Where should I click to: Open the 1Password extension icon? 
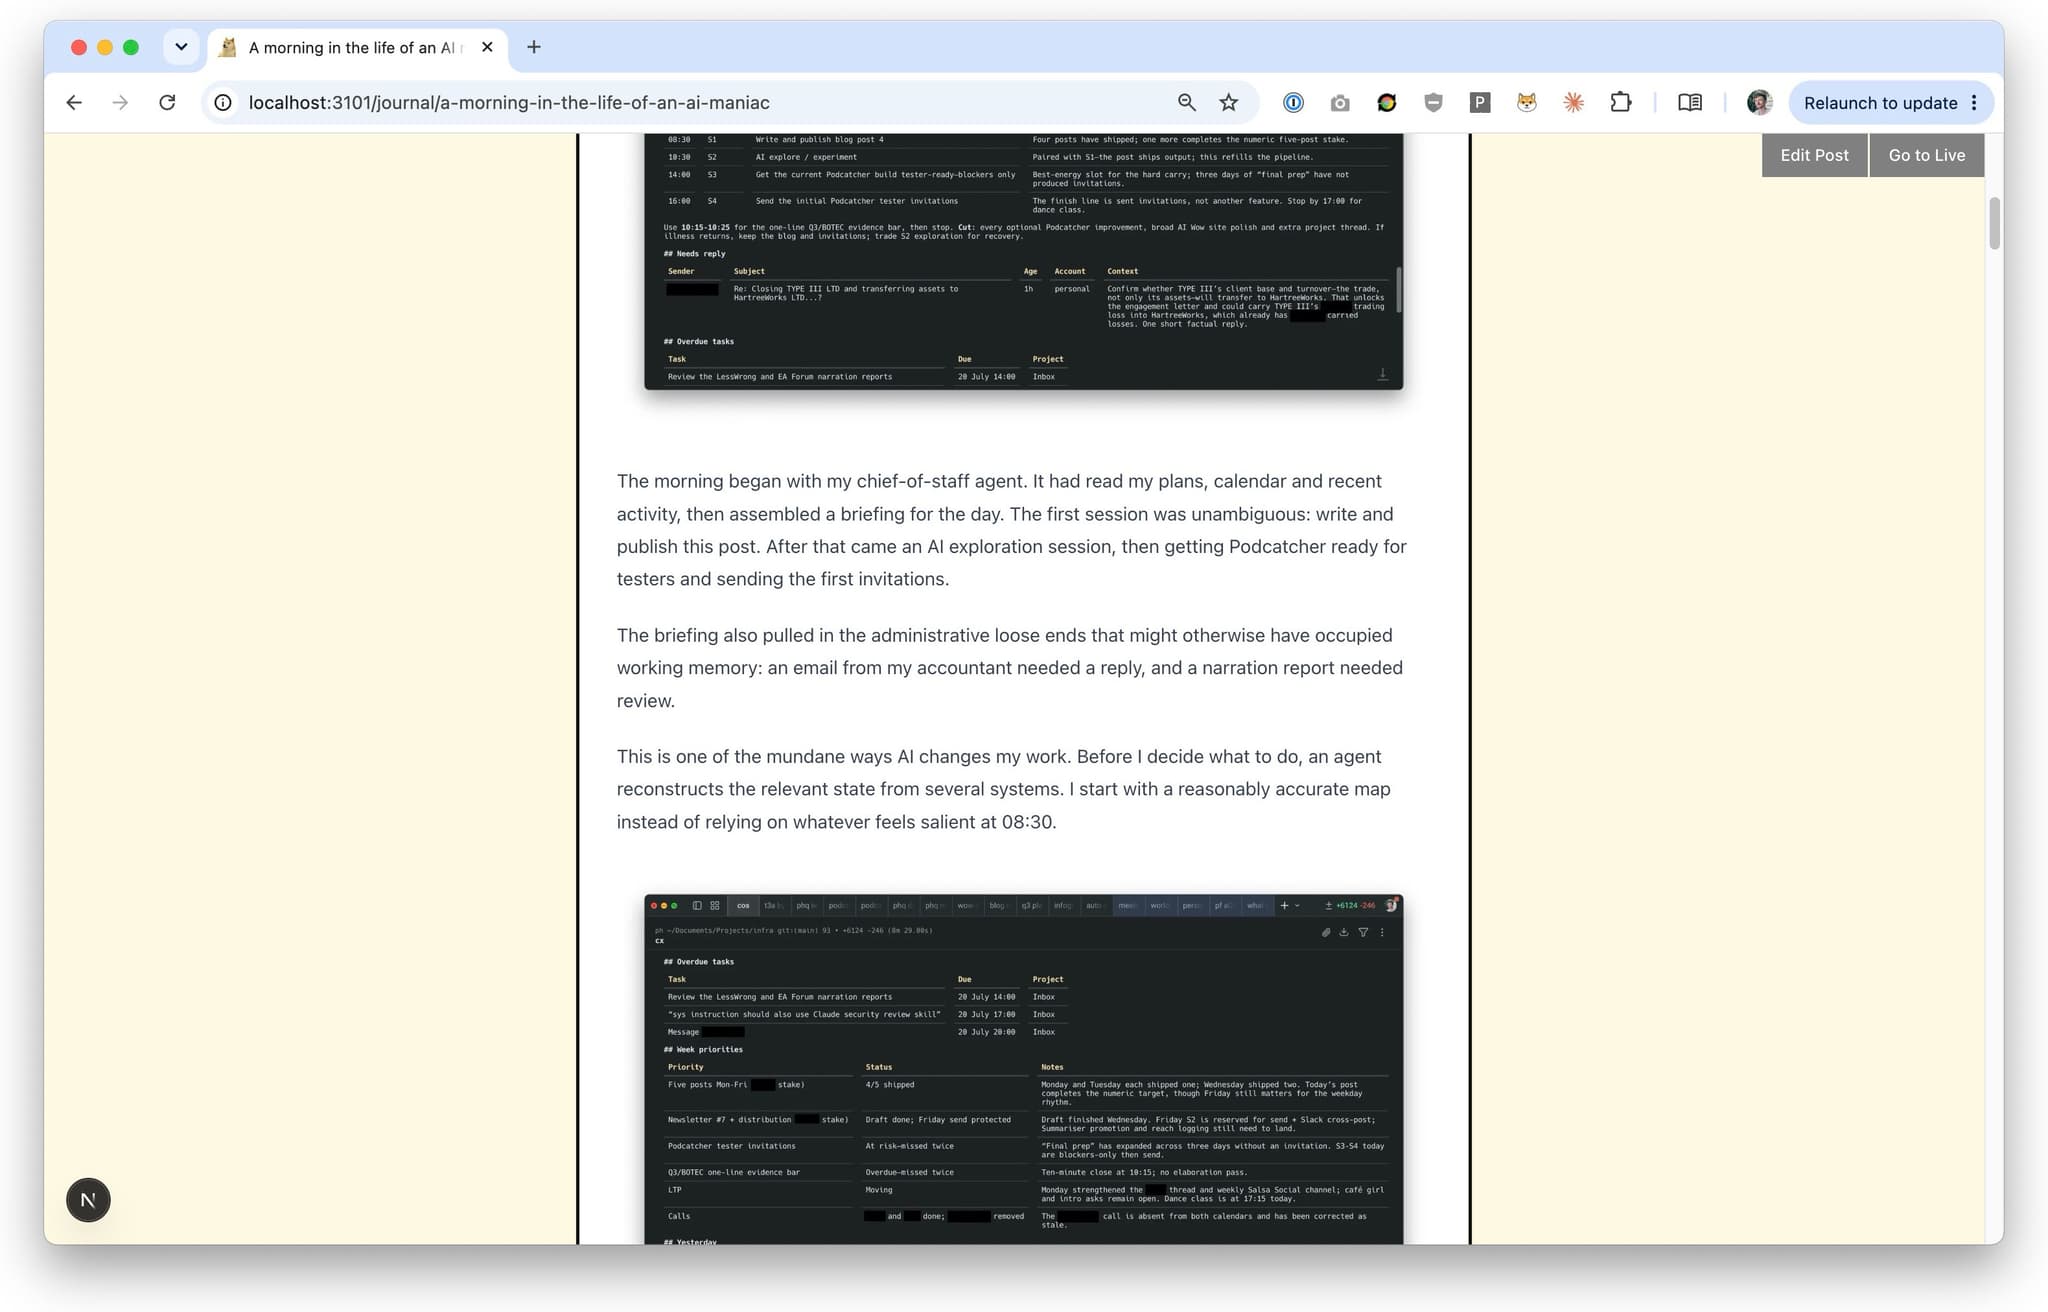click(1293, 103)
